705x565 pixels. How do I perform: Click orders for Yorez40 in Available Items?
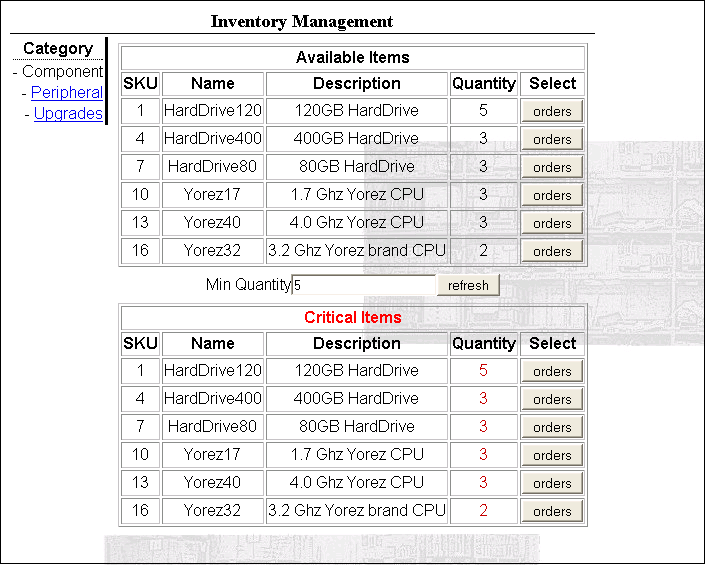(x=552, y=223)
